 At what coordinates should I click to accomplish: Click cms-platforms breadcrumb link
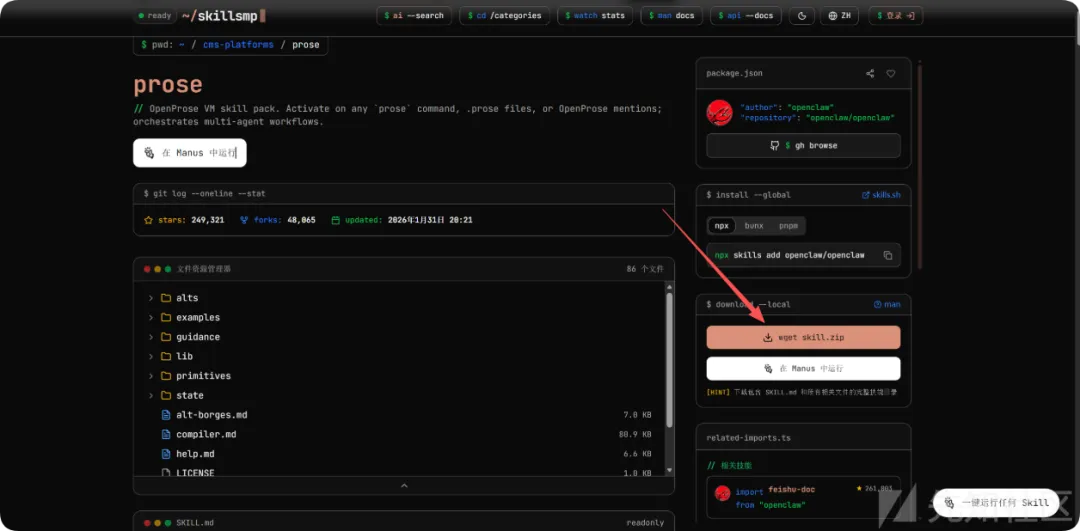pos(238,45)
